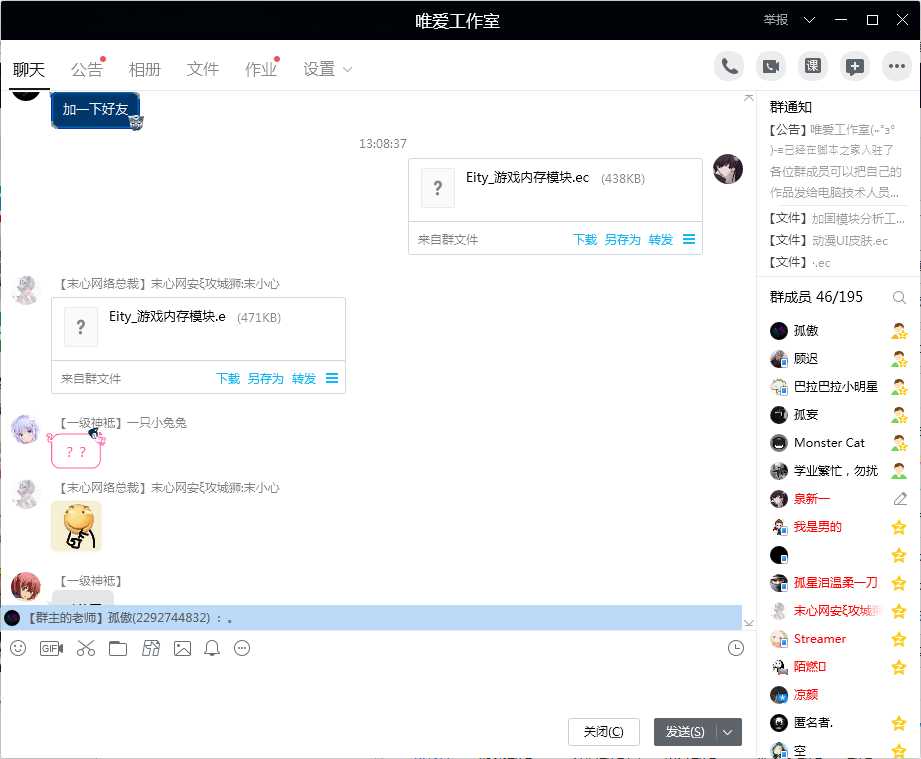Open the more tools circle icon

(242, 648)
